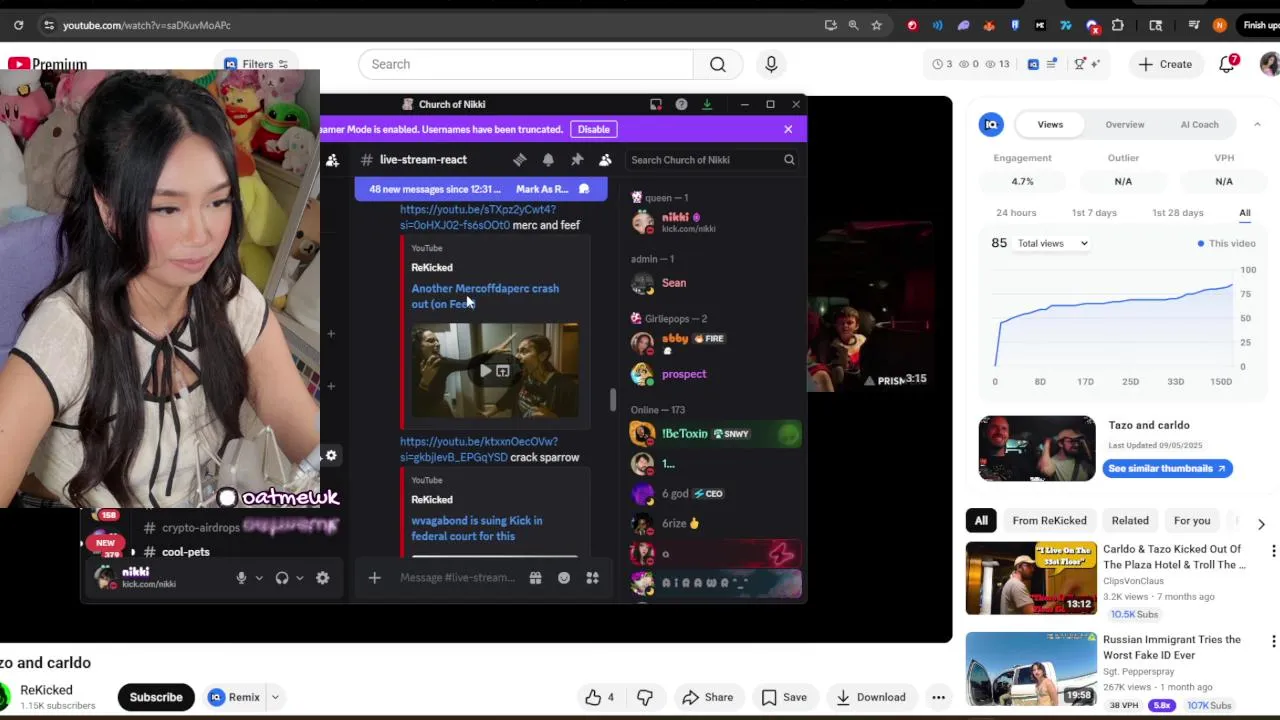Open options menu for Russian Immigrant video
The width and height of the screenshot is (1280, 720).
[x=1273, y=641]
